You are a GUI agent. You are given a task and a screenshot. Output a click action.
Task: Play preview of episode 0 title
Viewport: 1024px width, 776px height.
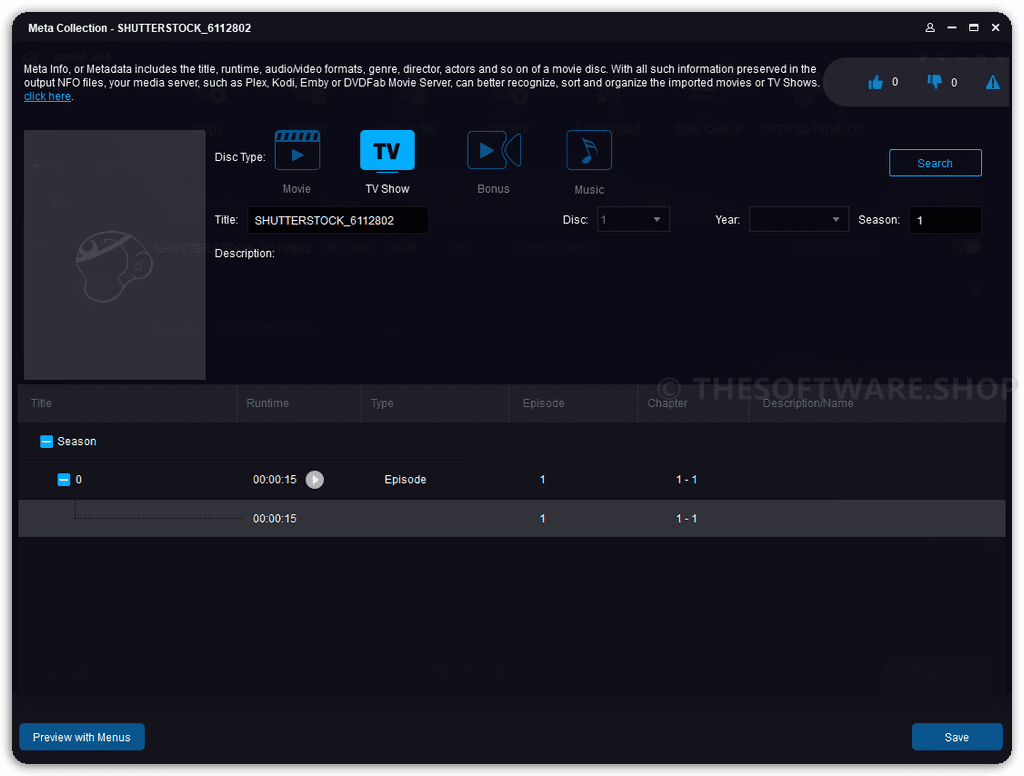[x=315, y=479]
